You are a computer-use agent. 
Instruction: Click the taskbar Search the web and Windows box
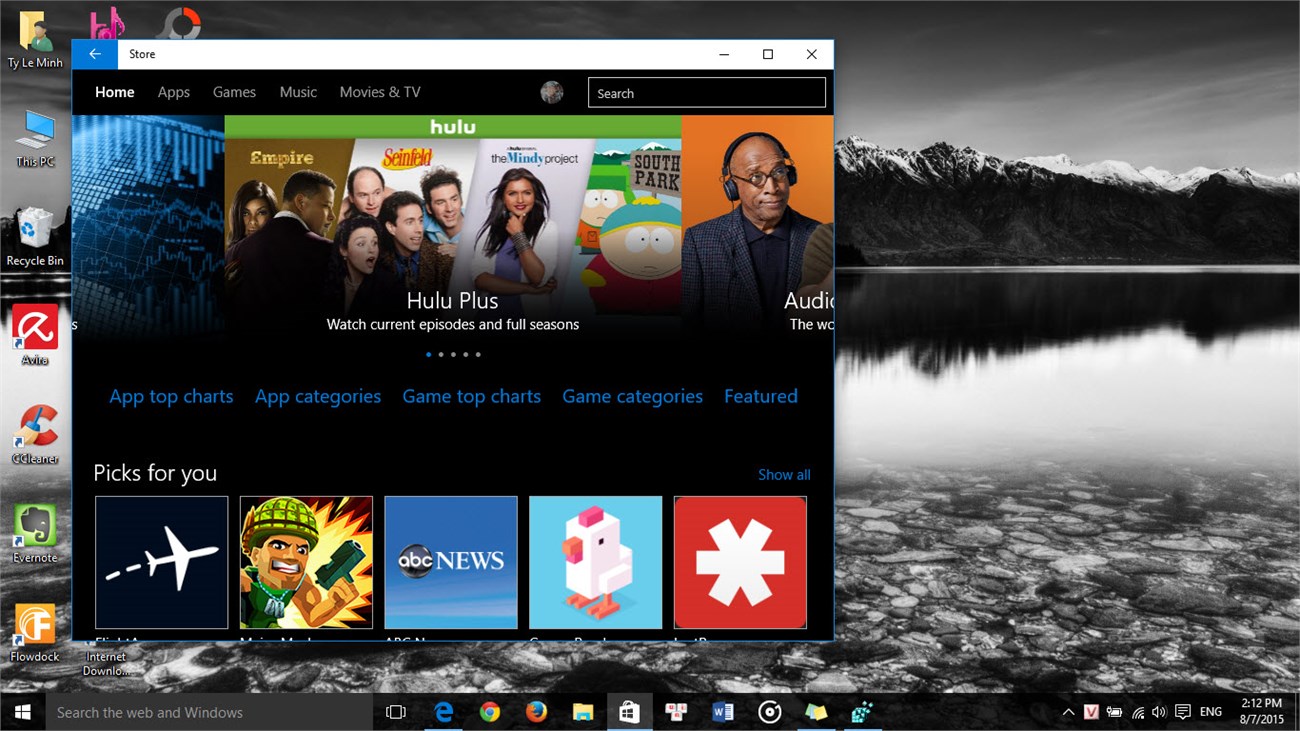point(210,712)
